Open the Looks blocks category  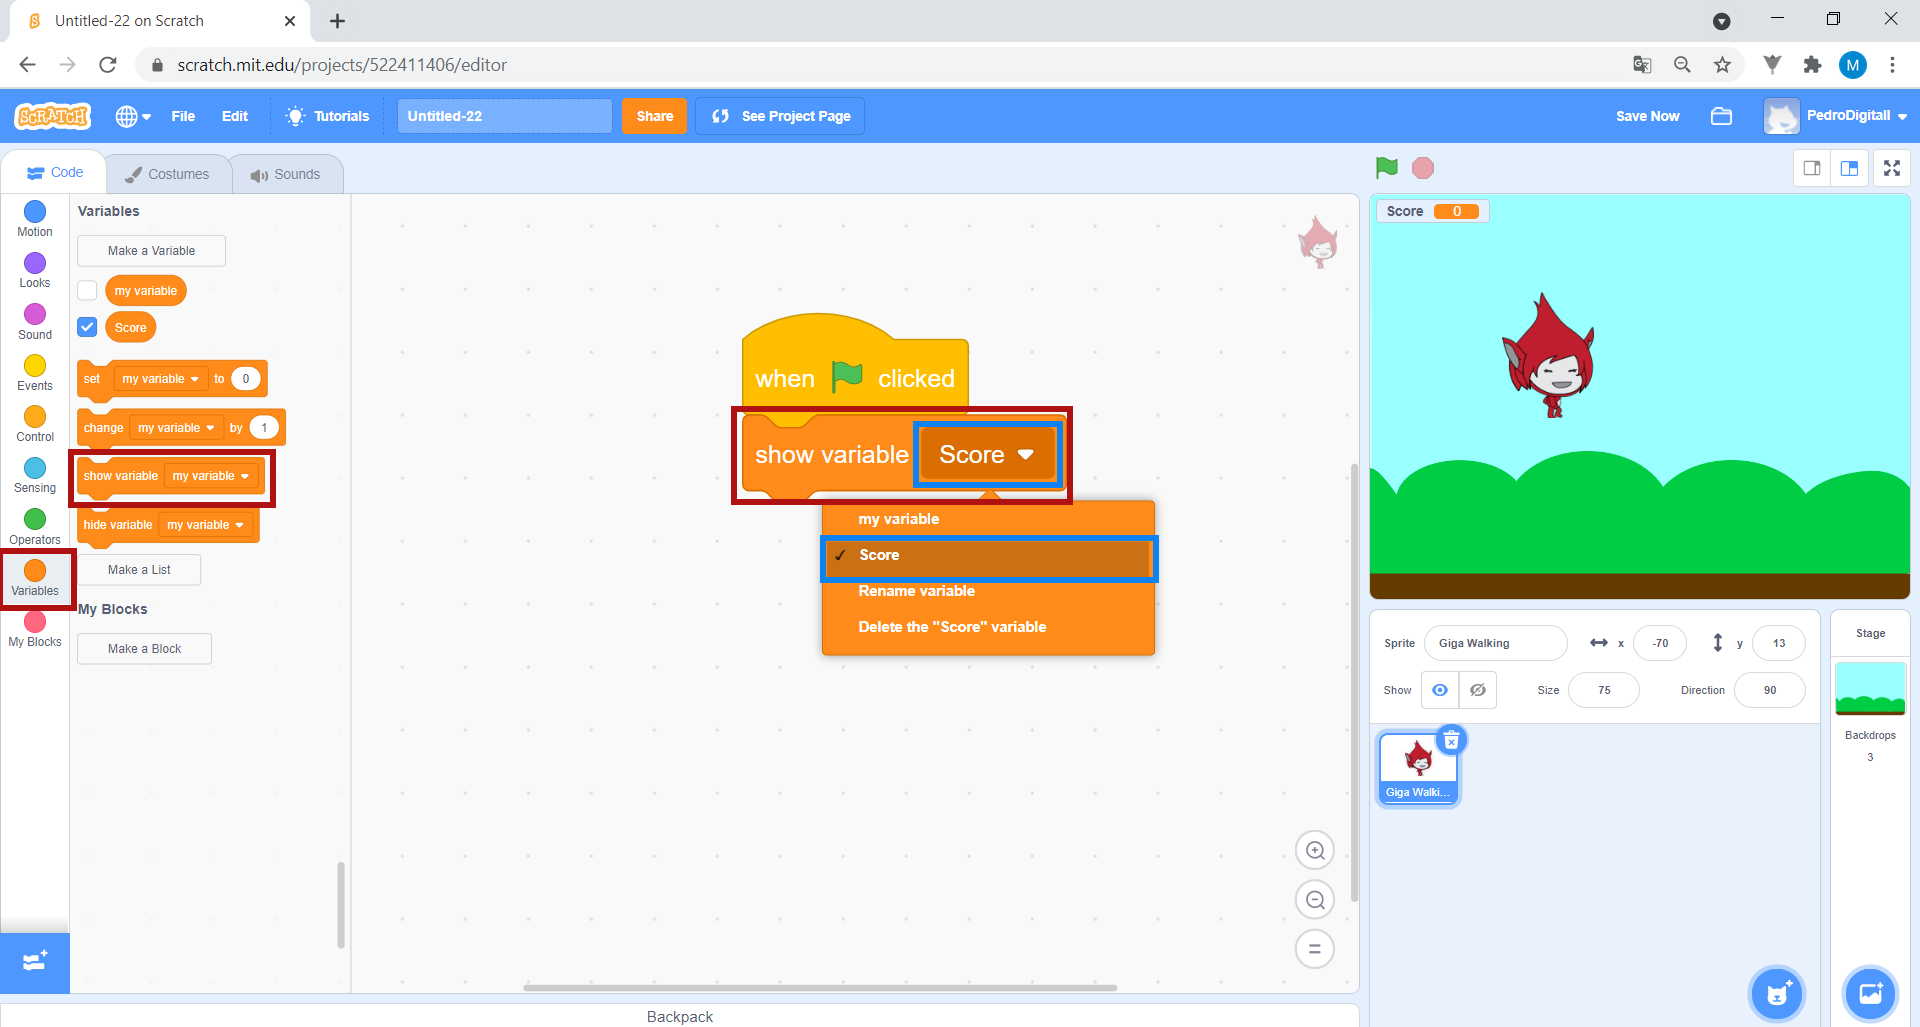(35, 270)
